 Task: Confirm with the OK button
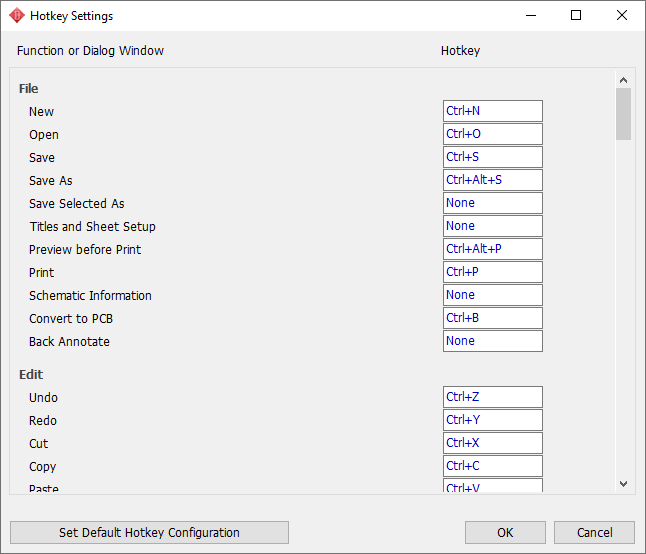(x=505, y=533)
